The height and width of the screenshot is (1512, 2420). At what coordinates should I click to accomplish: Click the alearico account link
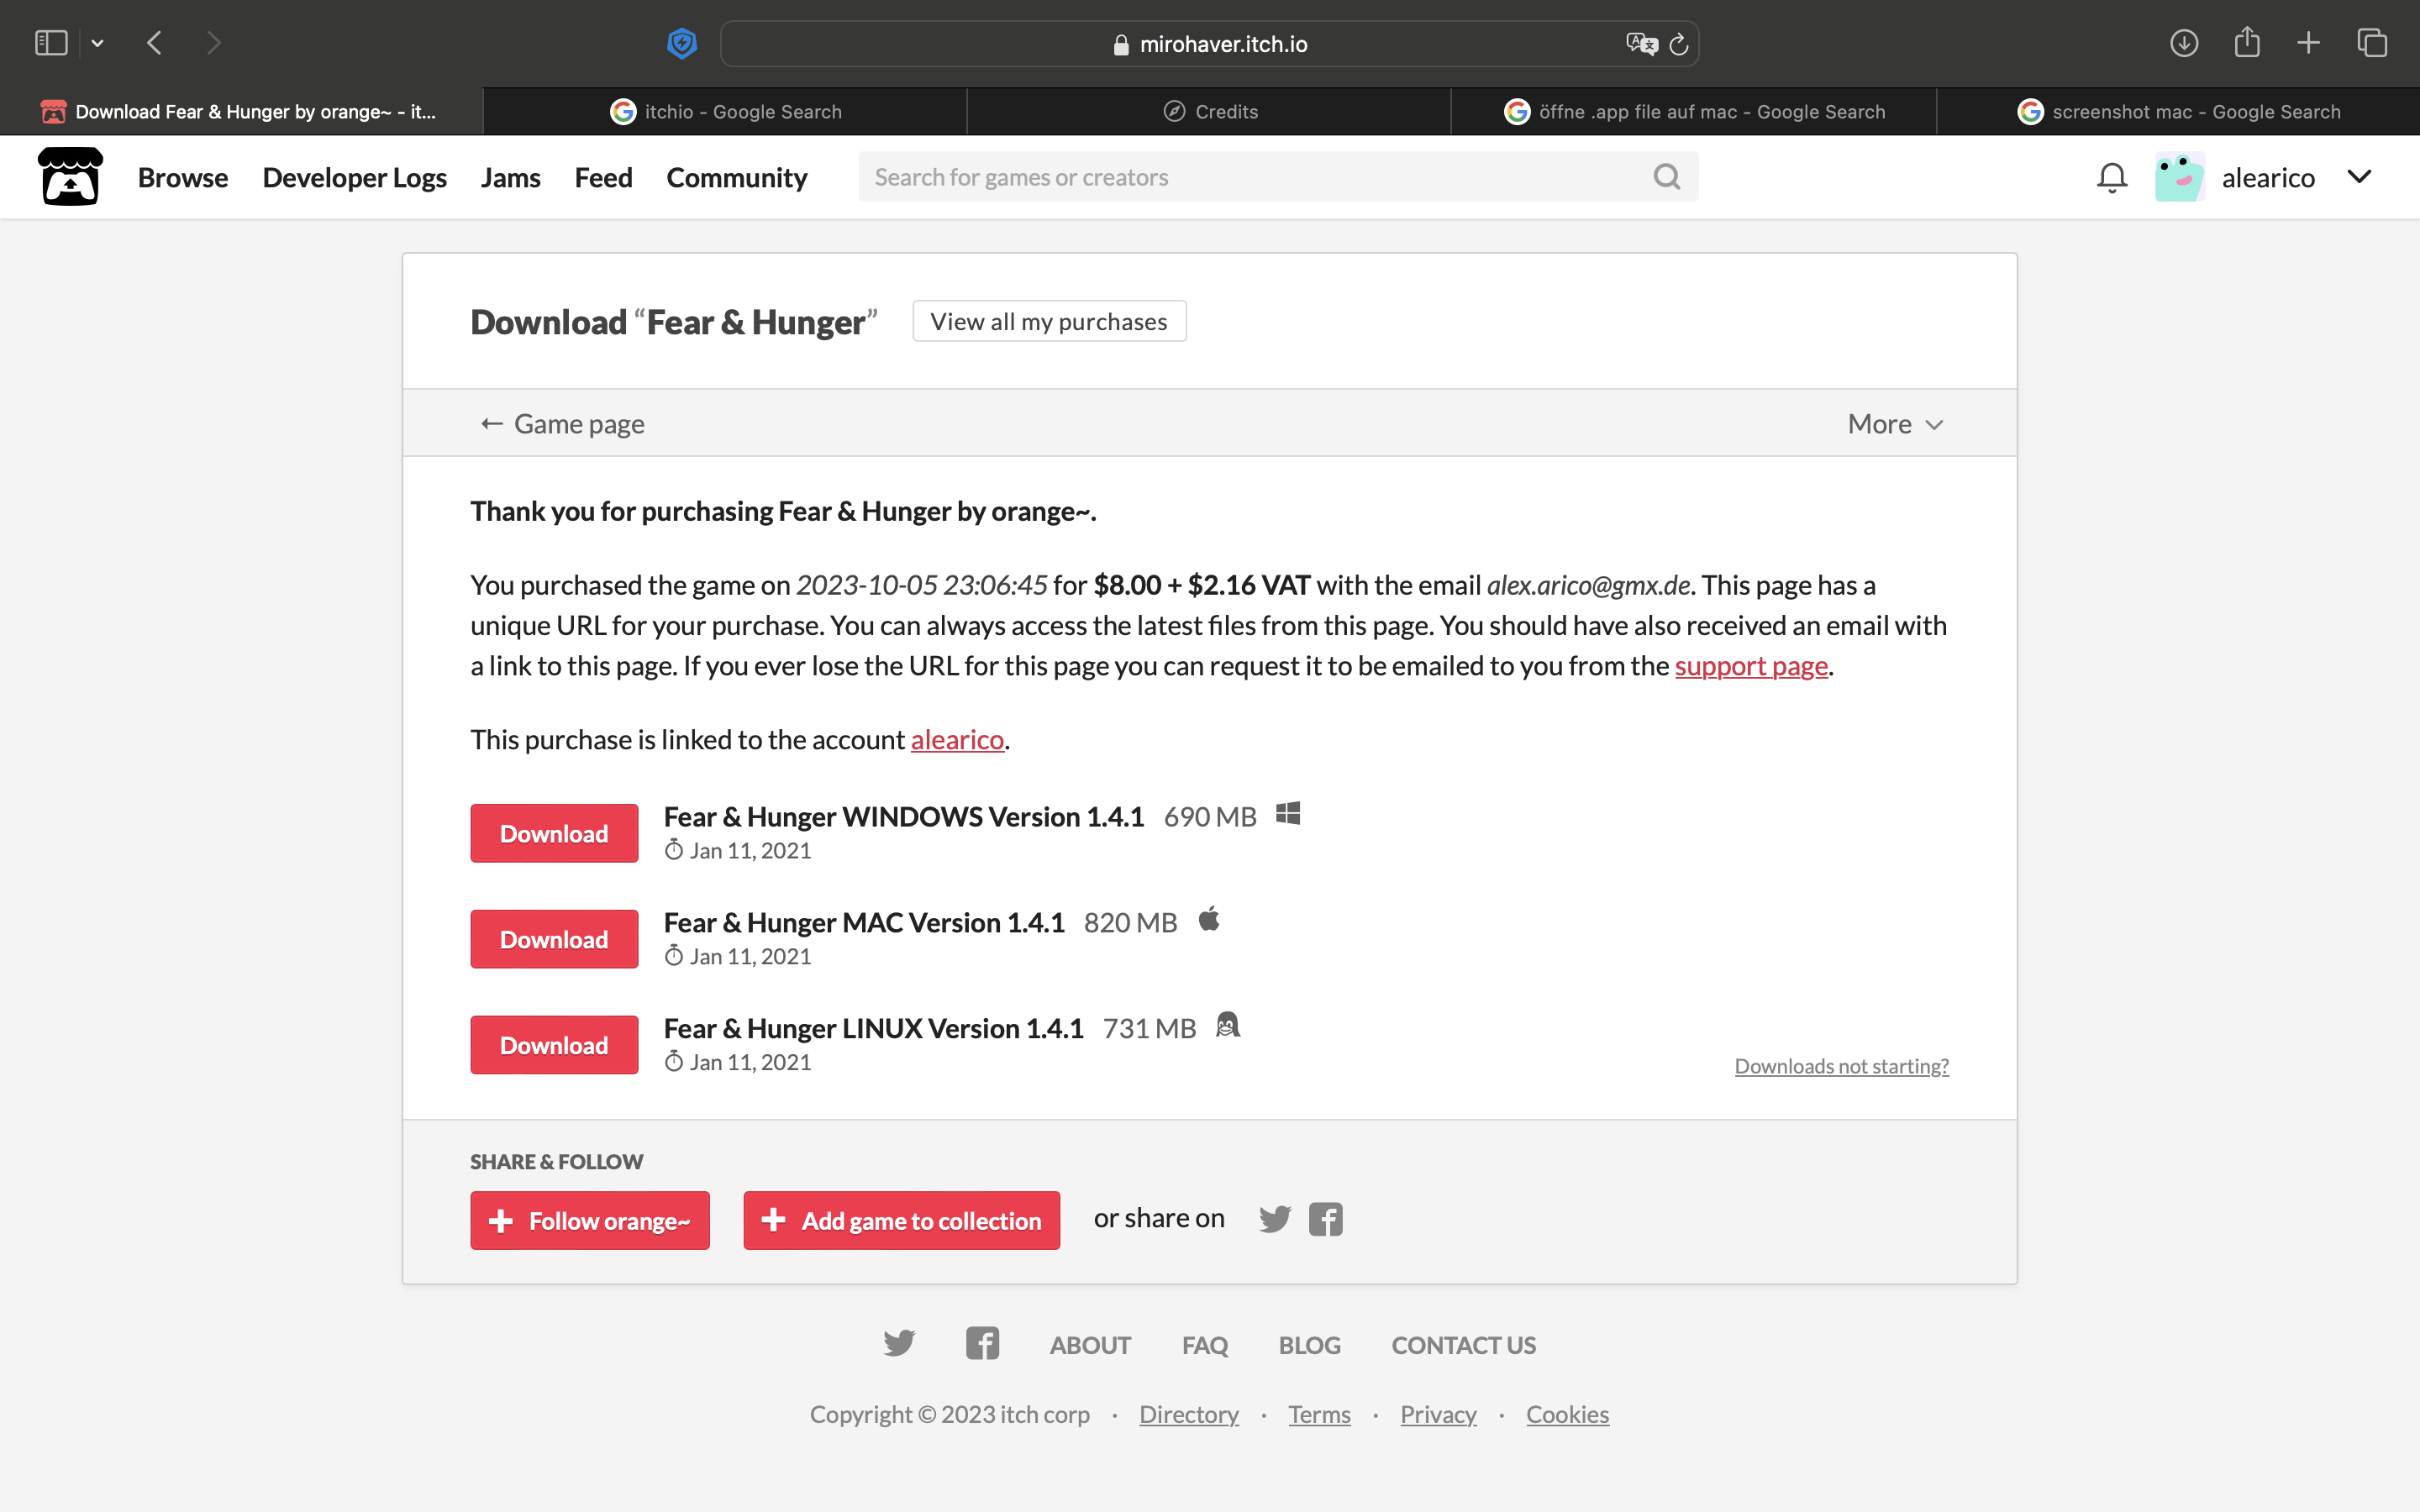(956, 738)
